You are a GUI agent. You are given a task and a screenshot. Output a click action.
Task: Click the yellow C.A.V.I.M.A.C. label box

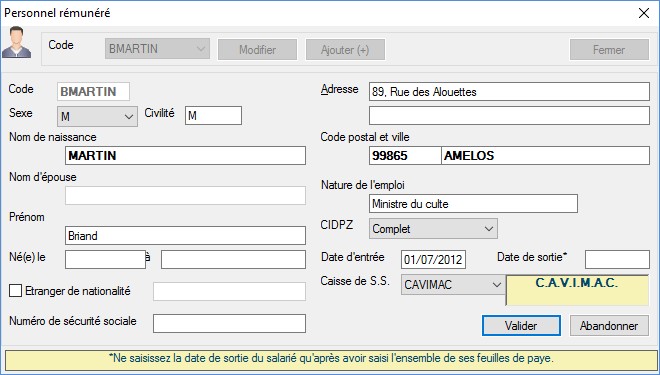(577, 290)
